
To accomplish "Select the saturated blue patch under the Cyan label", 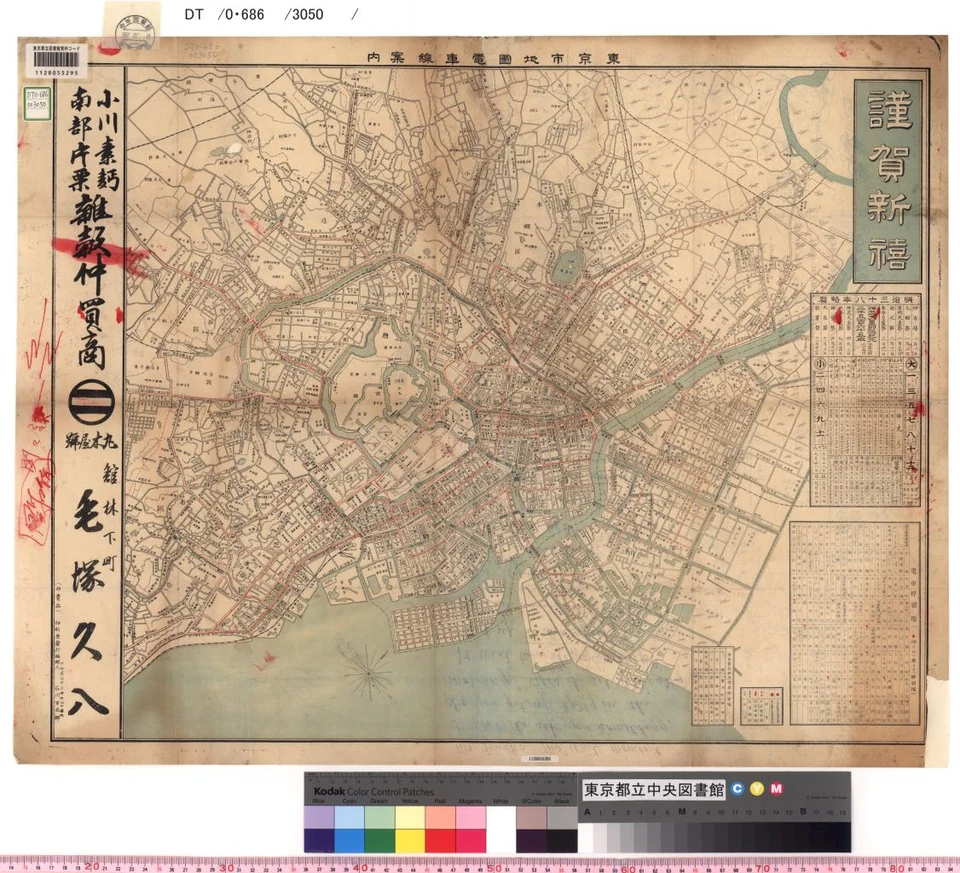I will [x=349, y=840].
